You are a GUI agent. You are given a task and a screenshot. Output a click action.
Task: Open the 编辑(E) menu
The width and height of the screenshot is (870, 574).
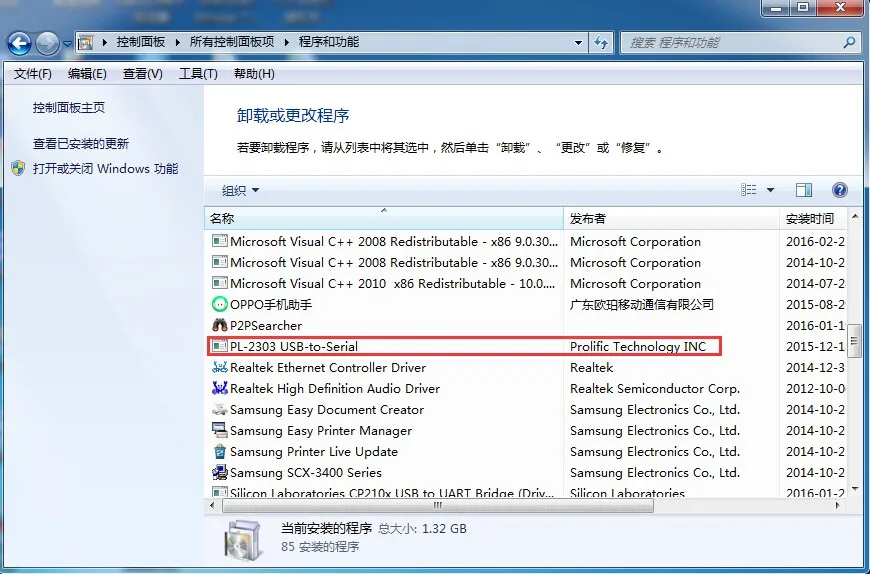pos(87,74)
